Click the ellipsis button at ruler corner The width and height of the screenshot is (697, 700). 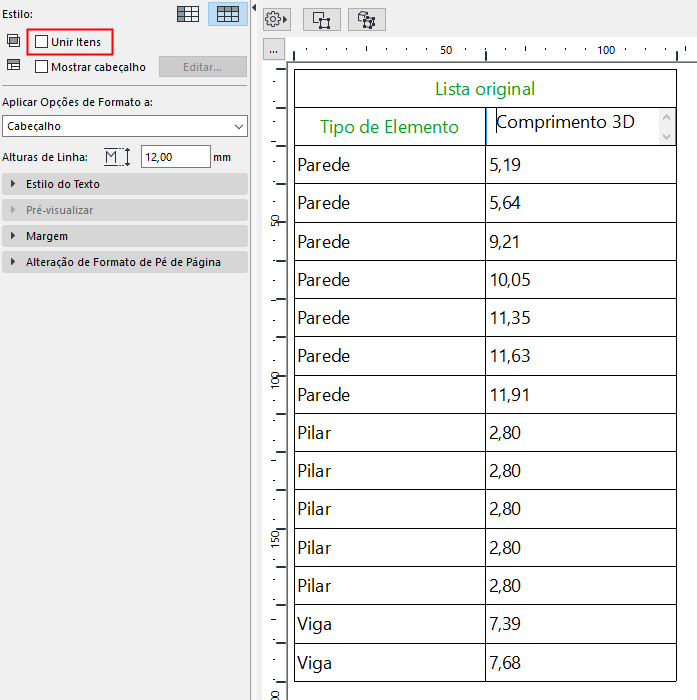coord(273,50)
